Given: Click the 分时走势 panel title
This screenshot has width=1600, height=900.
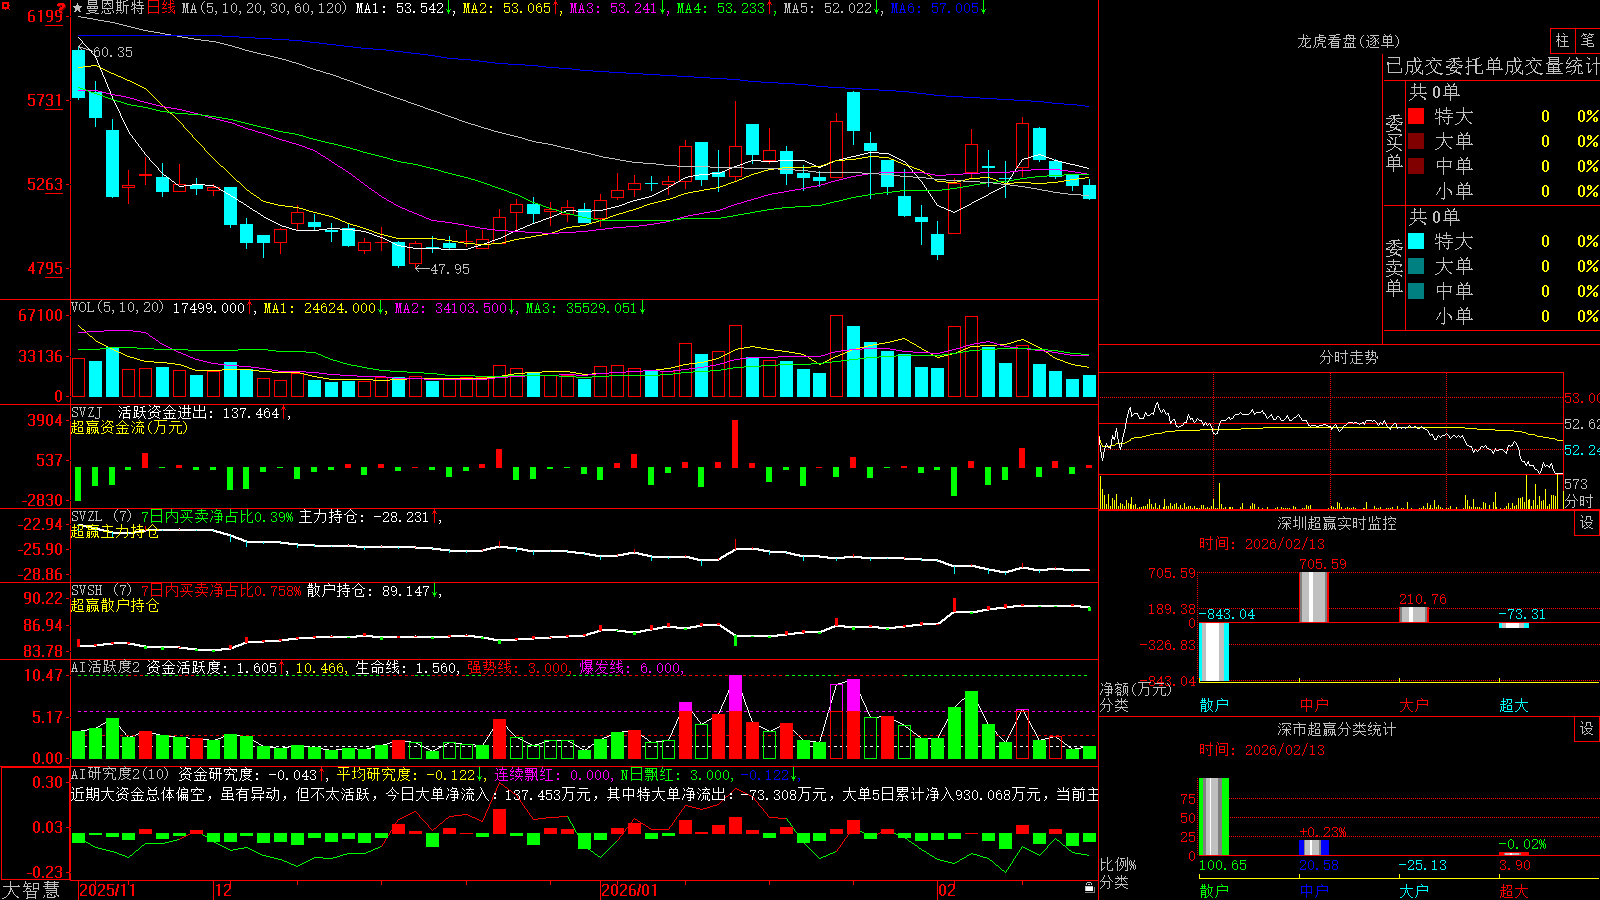Looking at the screenshot, I should point(1348,357).
